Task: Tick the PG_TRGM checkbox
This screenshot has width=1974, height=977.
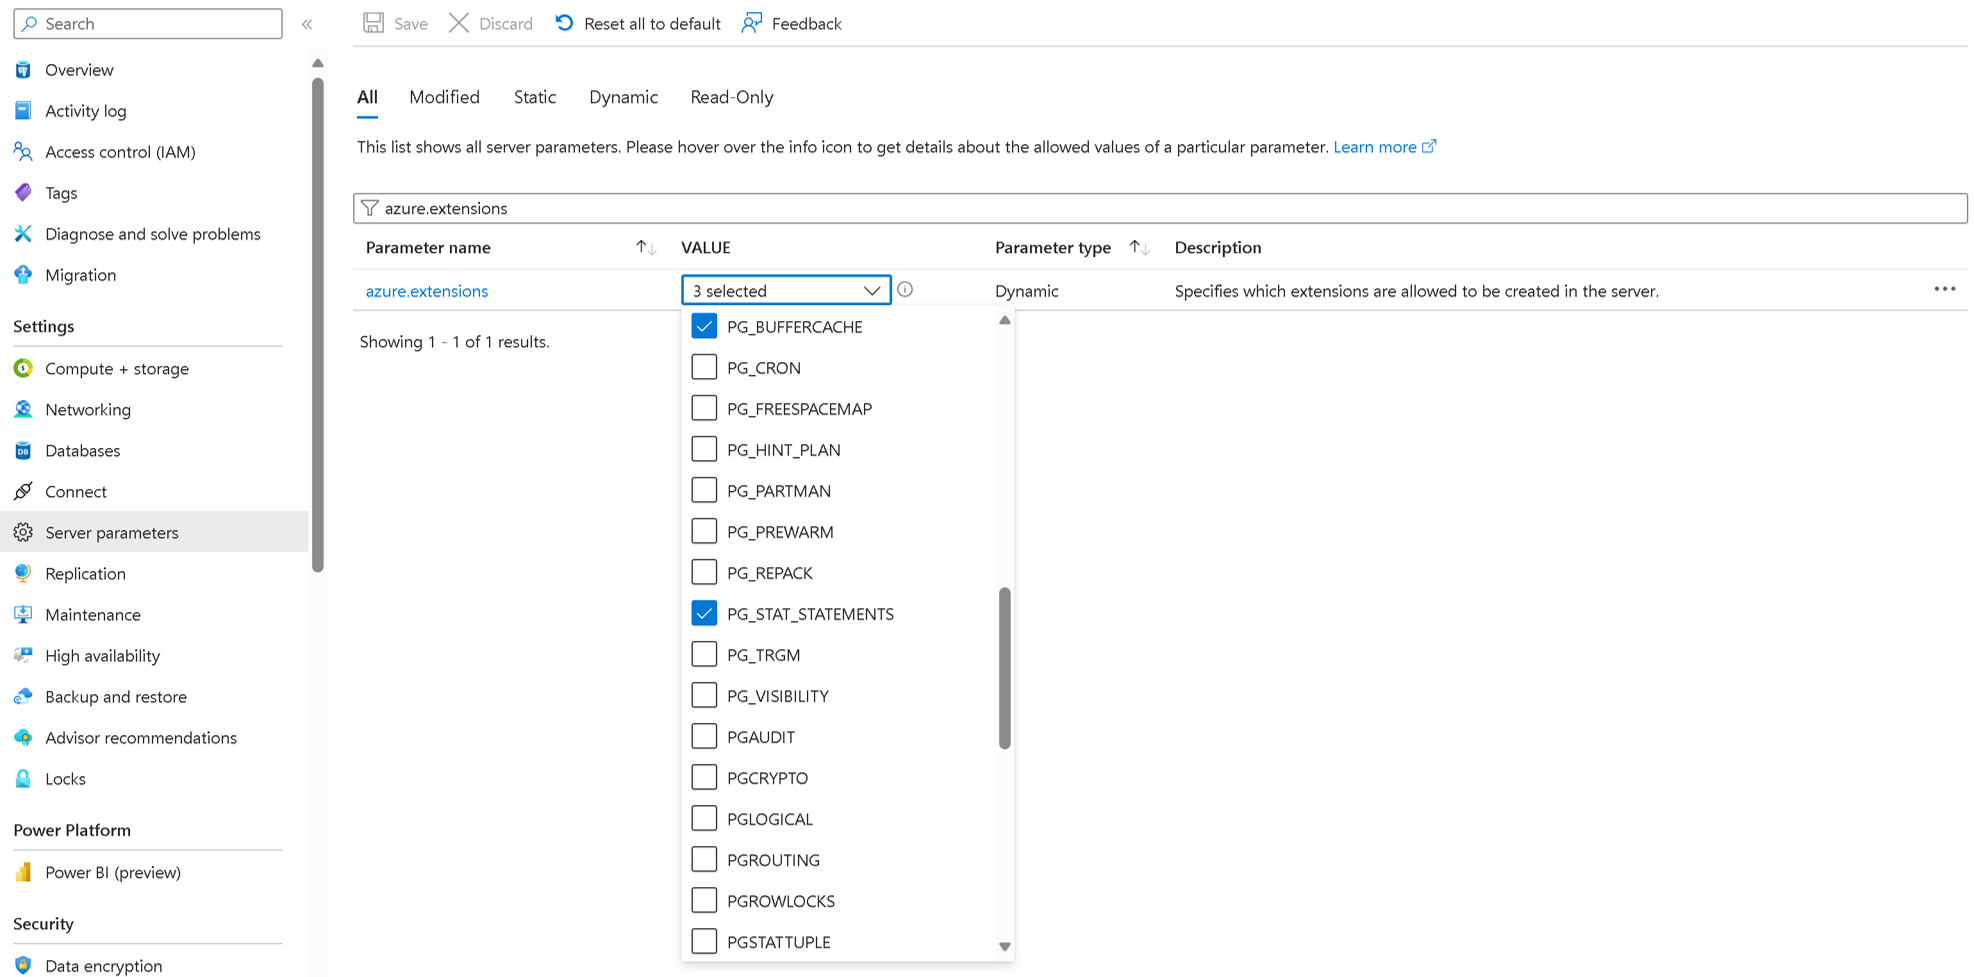Action: 704,655
